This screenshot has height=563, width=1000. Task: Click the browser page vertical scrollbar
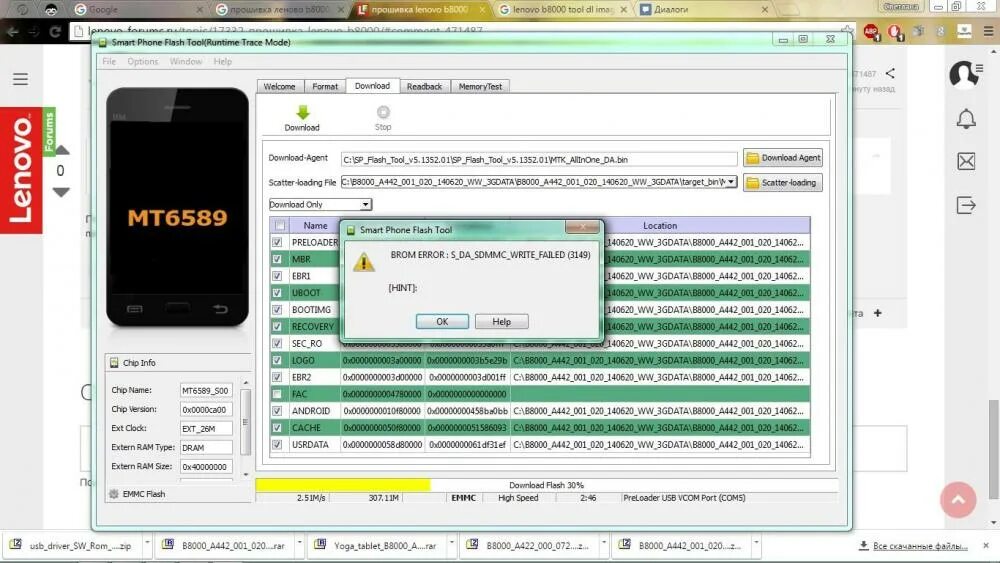coord(992,450)
